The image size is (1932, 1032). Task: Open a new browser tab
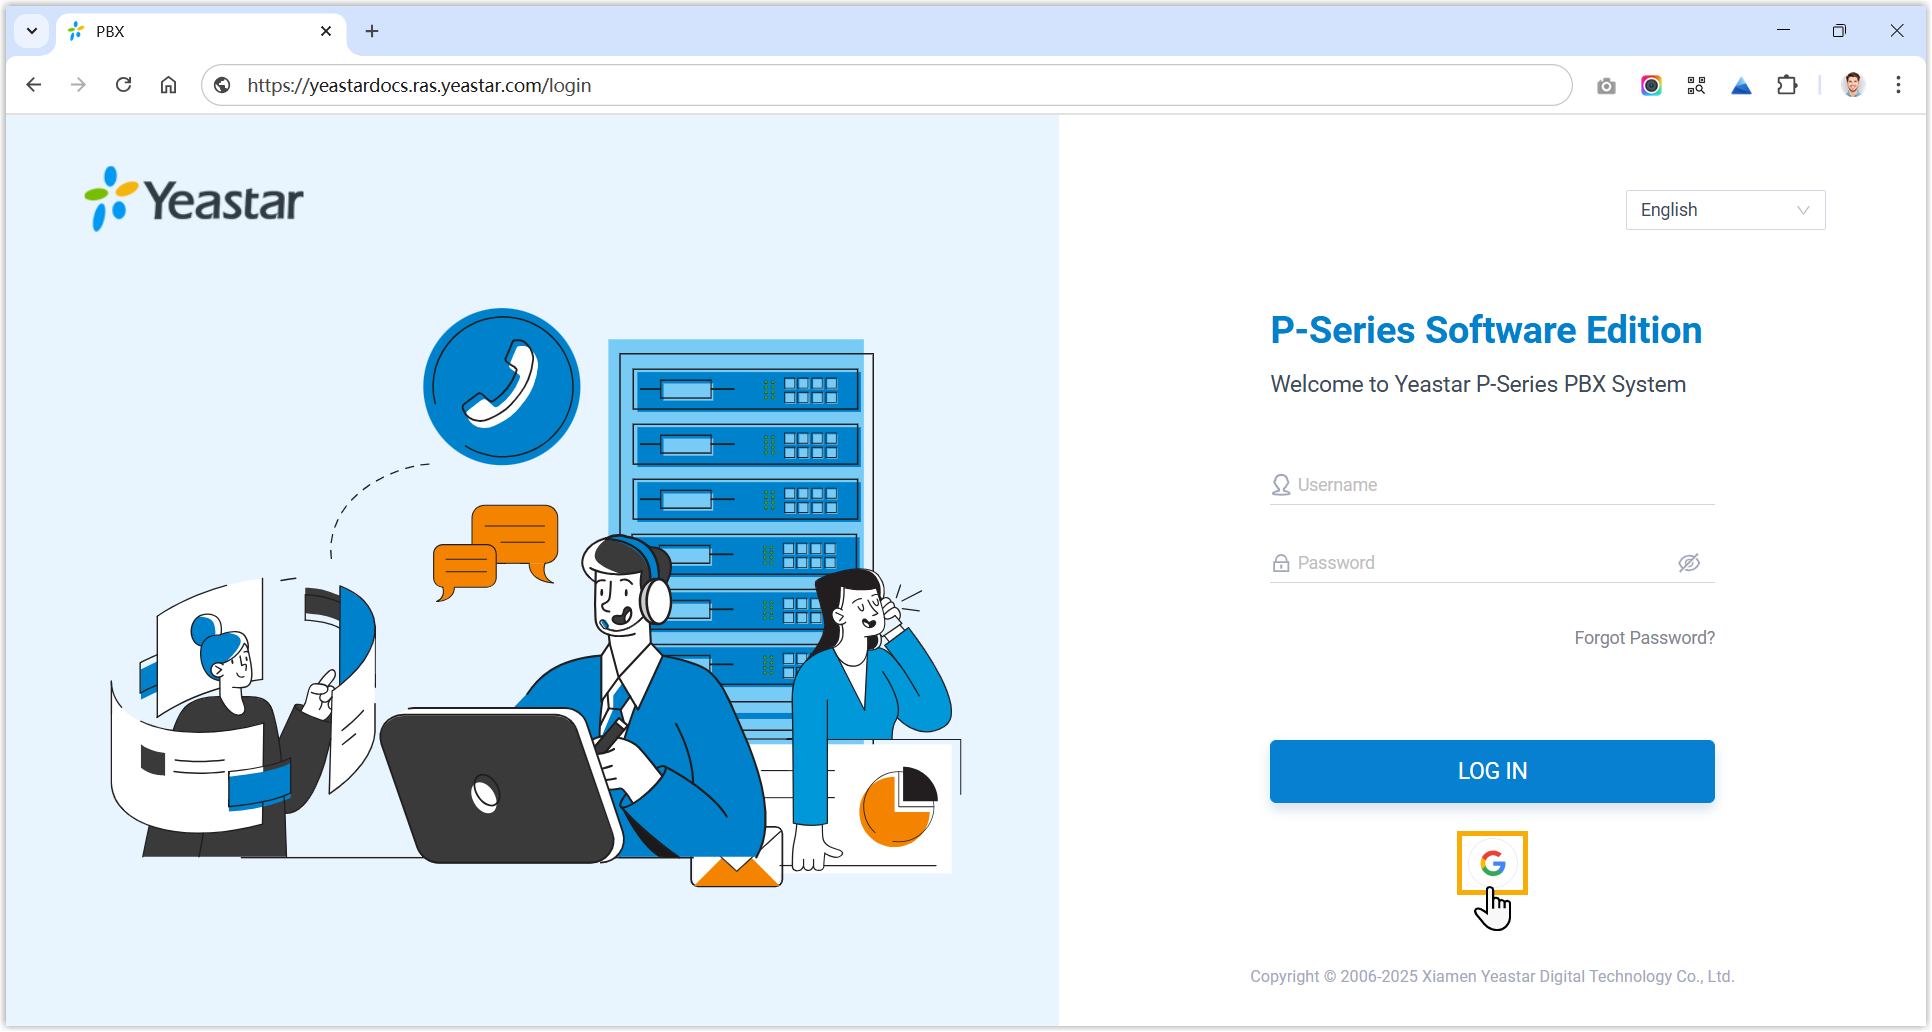pos(372,31)
